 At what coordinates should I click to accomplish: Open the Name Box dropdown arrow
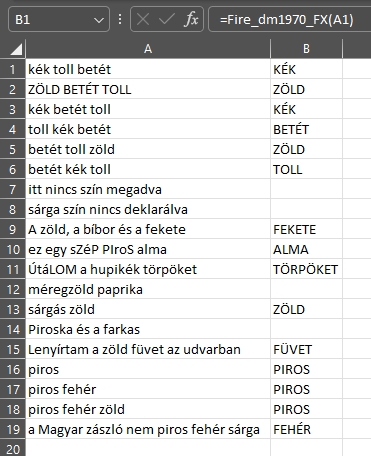[x=99, y=20]
